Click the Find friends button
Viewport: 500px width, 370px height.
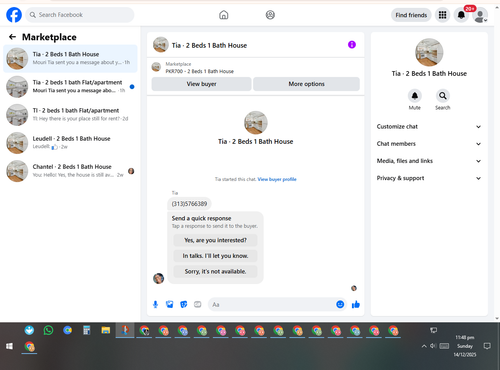pyautogui.click(x=411, y=15)
